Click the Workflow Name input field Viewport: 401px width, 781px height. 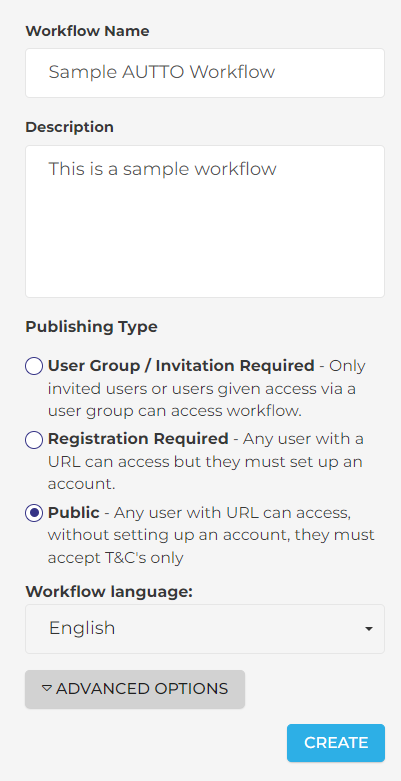(205, 73)
